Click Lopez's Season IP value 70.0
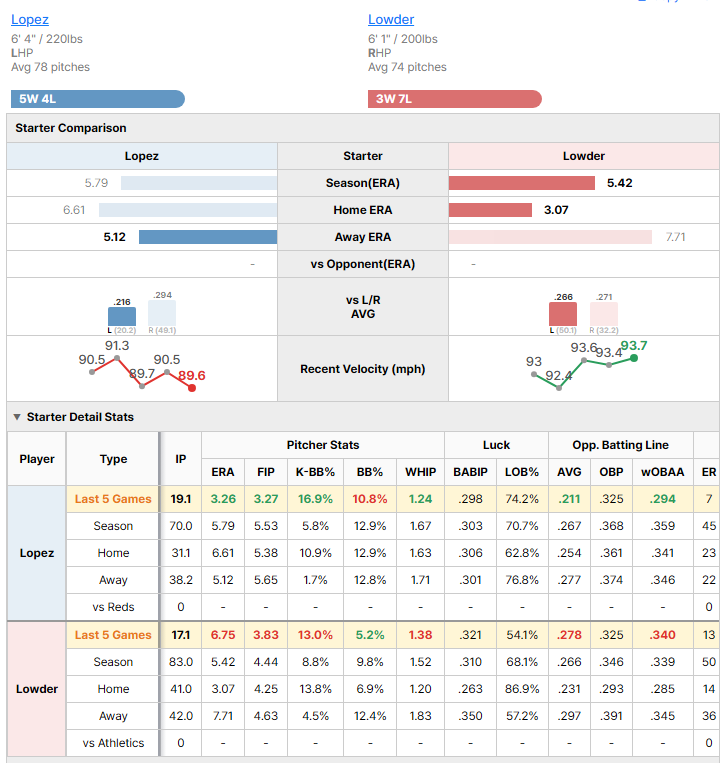Screen dimensions: 726x763 point(181,526)
